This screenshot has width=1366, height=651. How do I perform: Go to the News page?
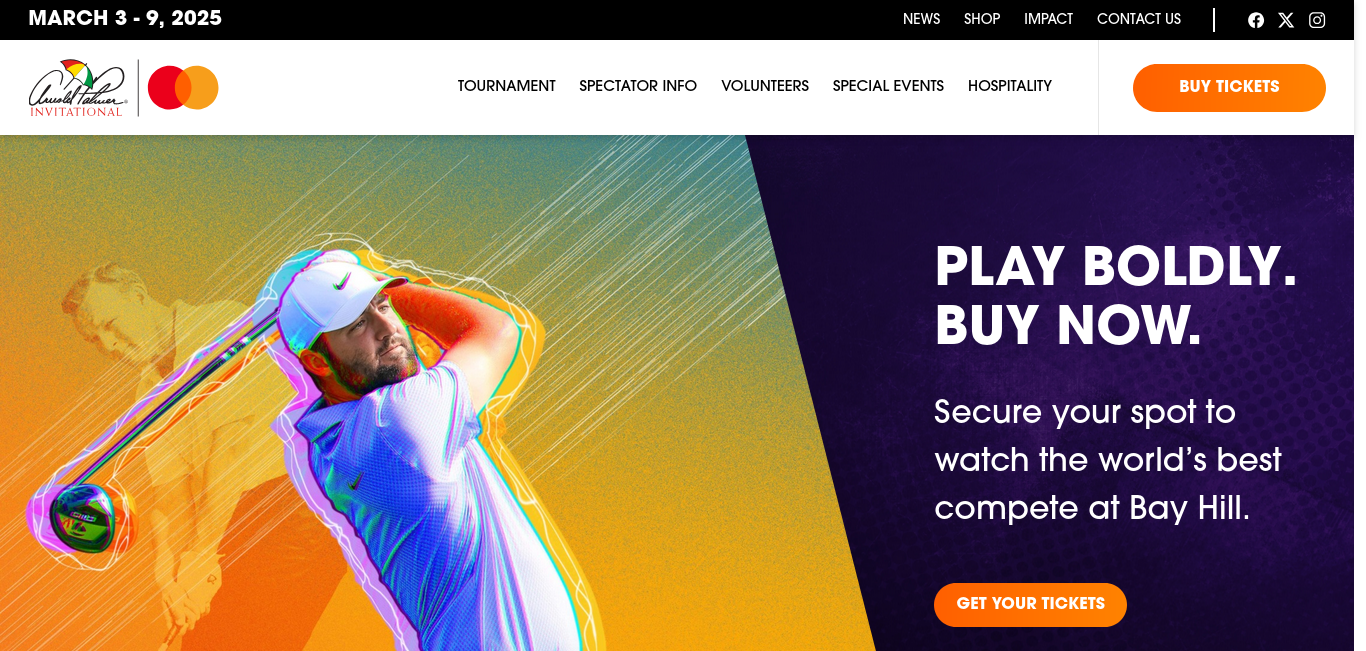click(922, 19)
